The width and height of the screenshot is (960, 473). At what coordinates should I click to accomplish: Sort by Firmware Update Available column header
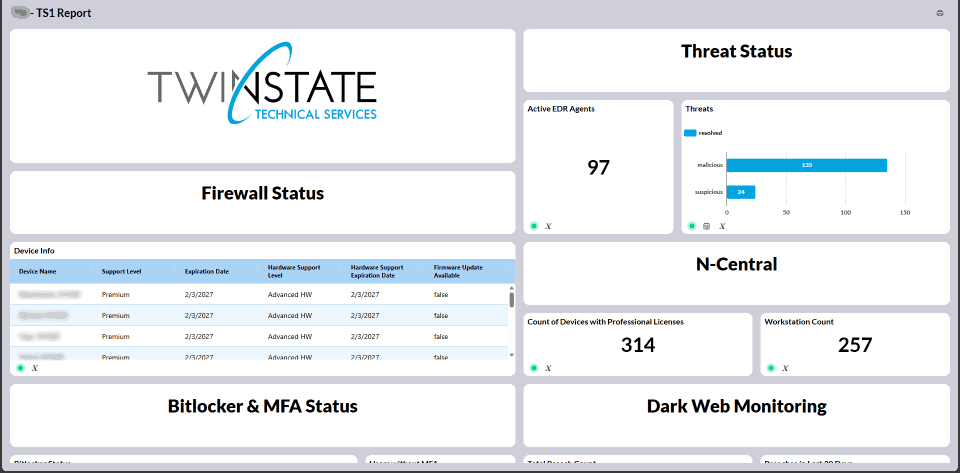click(x=459, y=271)
